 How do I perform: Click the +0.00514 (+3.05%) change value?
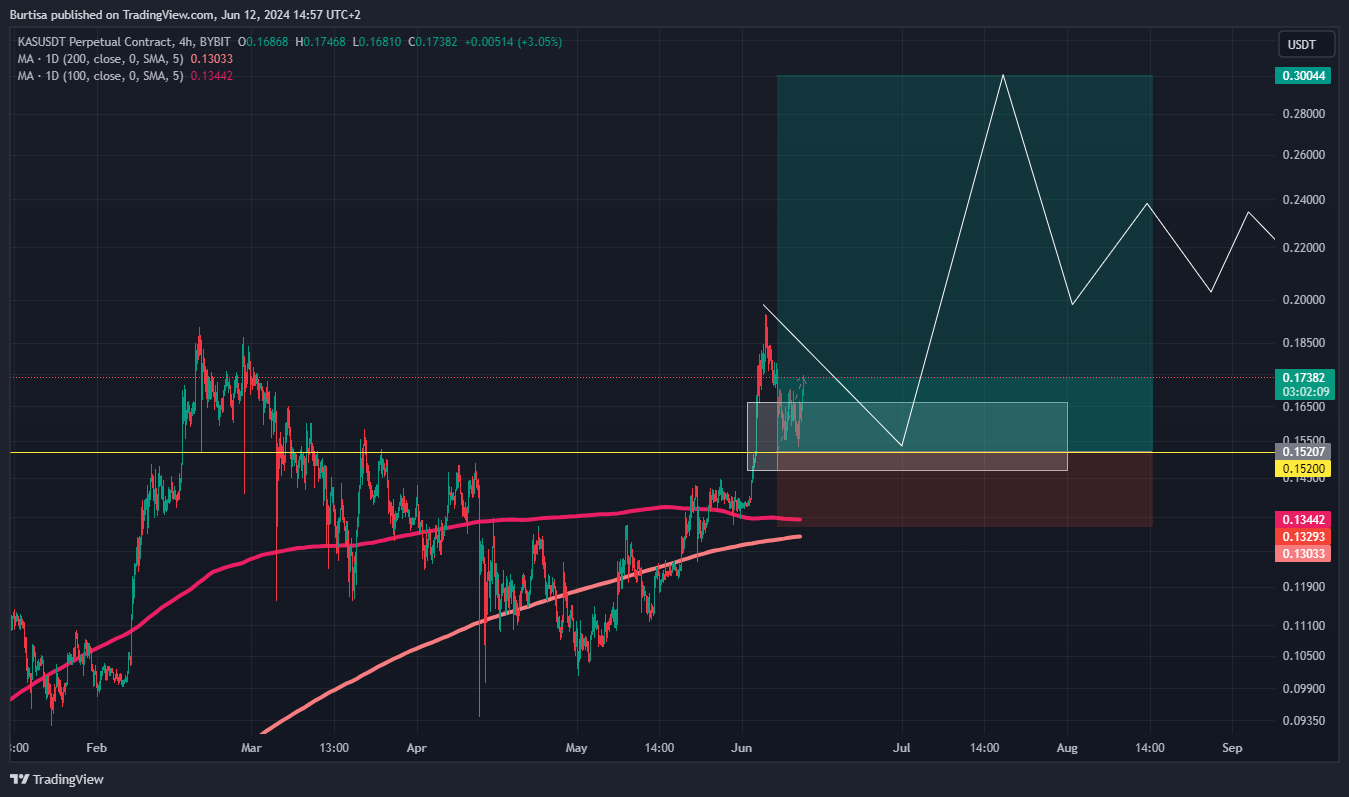click(x=513, y=42)
